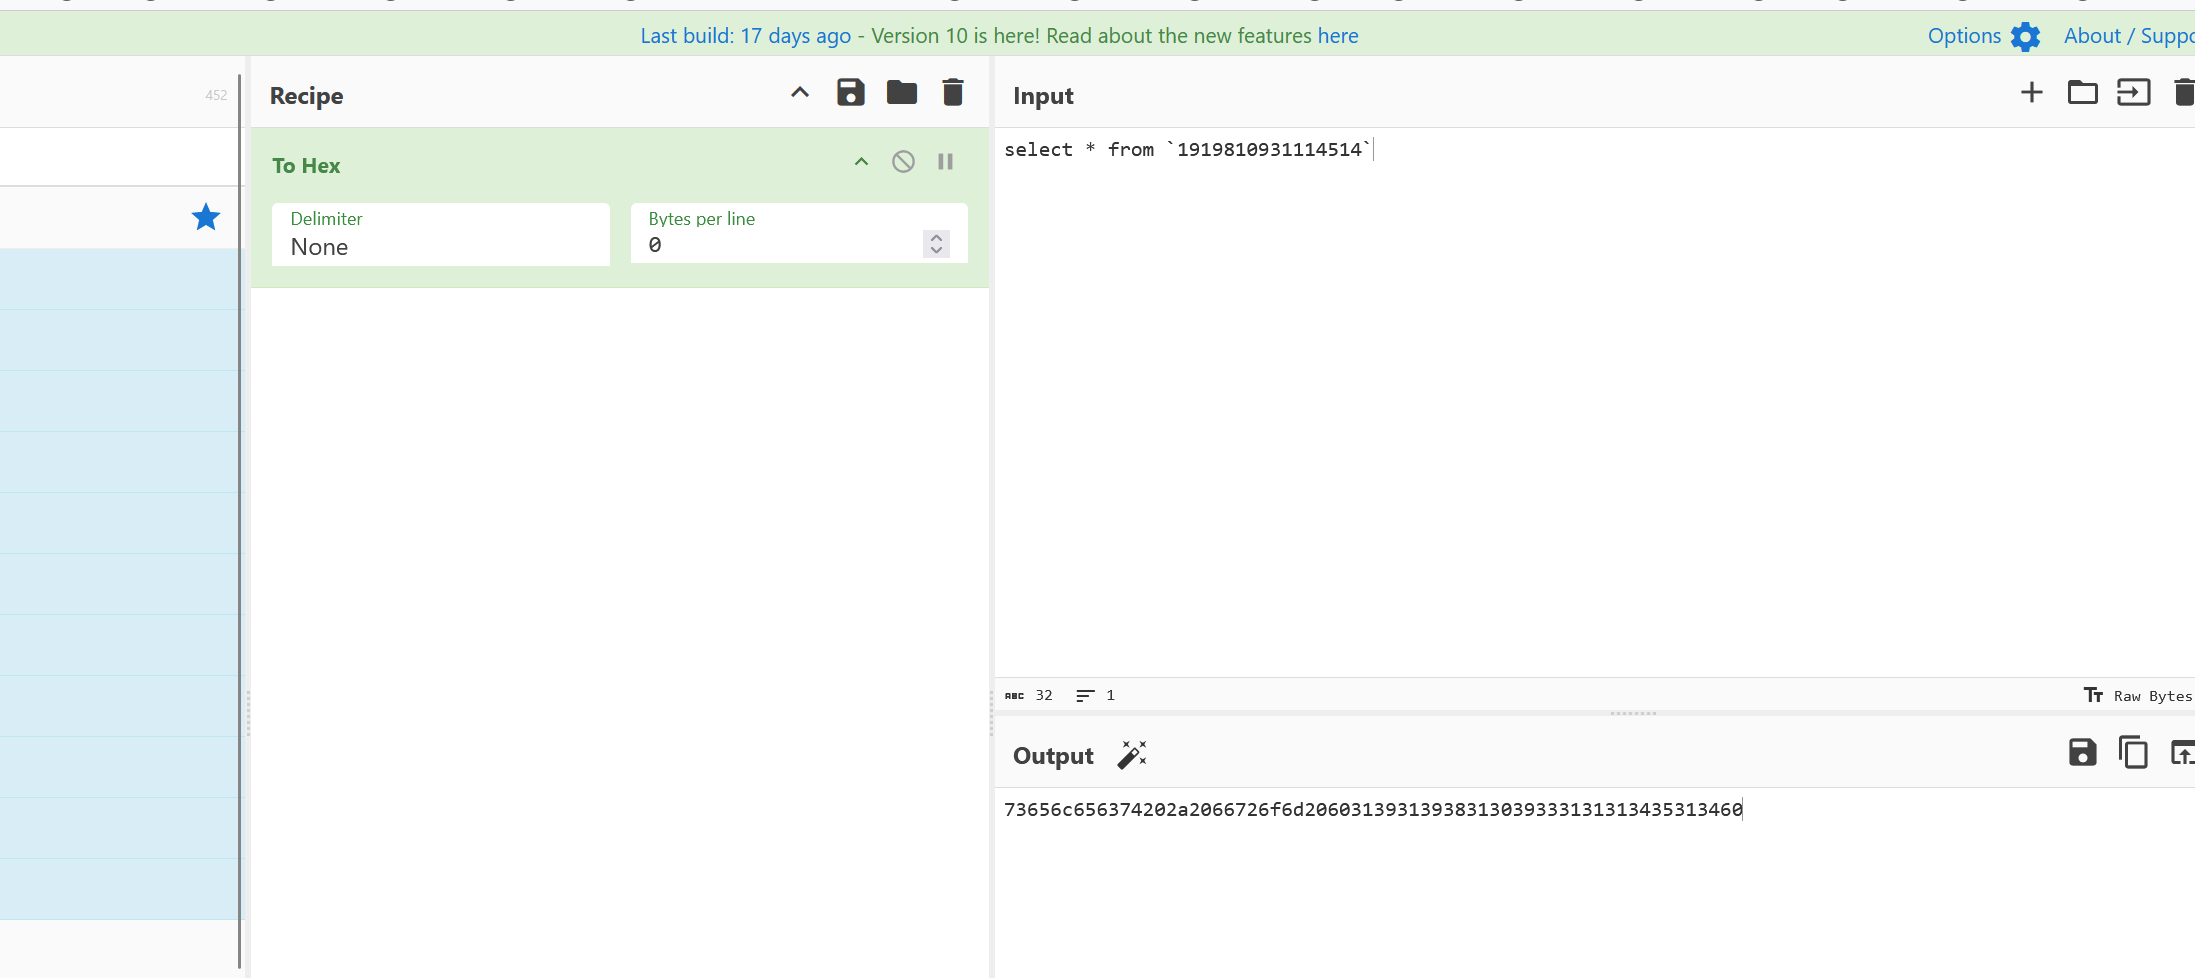Click the Raw Bytes encoding button
The width and height of the screenshot is (2195, 978).
coord(2138,696)
